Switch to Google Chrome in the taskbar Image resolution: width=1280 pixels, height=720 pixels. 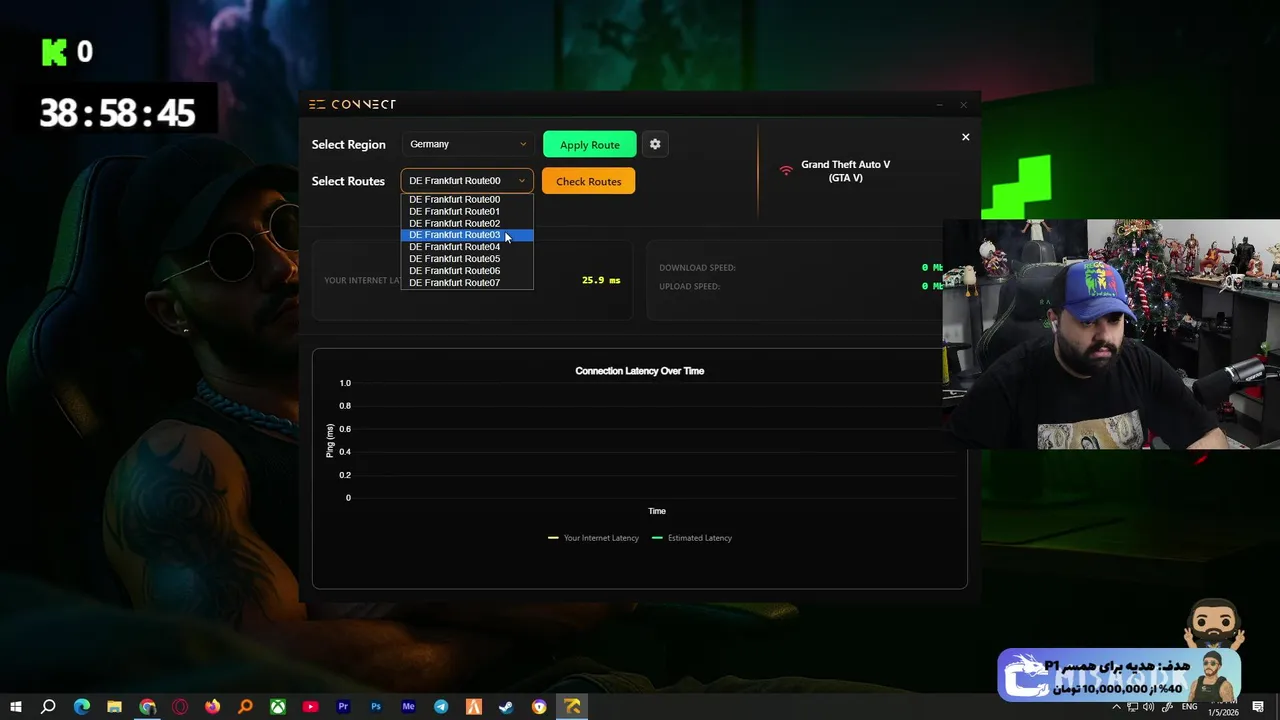pyautogui.click(x=147, y=707)
